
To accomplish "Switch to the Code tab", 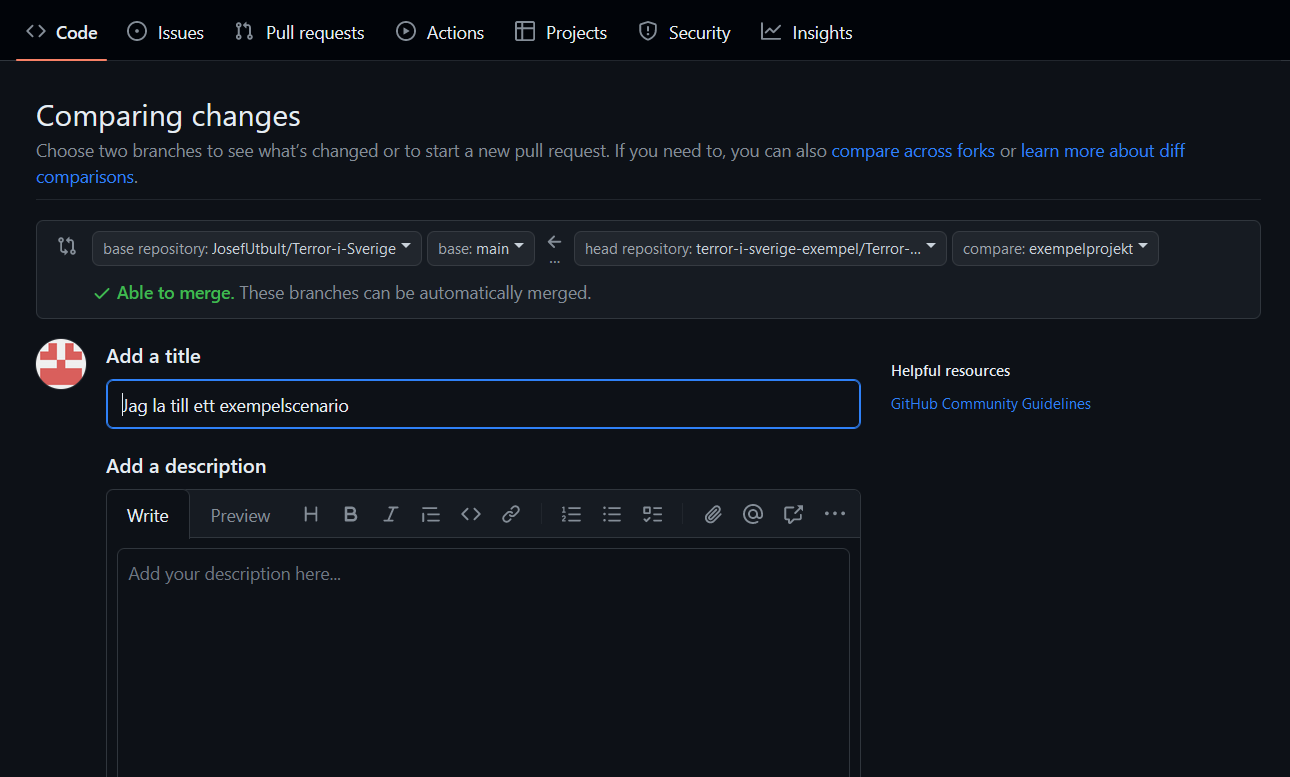I will (62, 32).
